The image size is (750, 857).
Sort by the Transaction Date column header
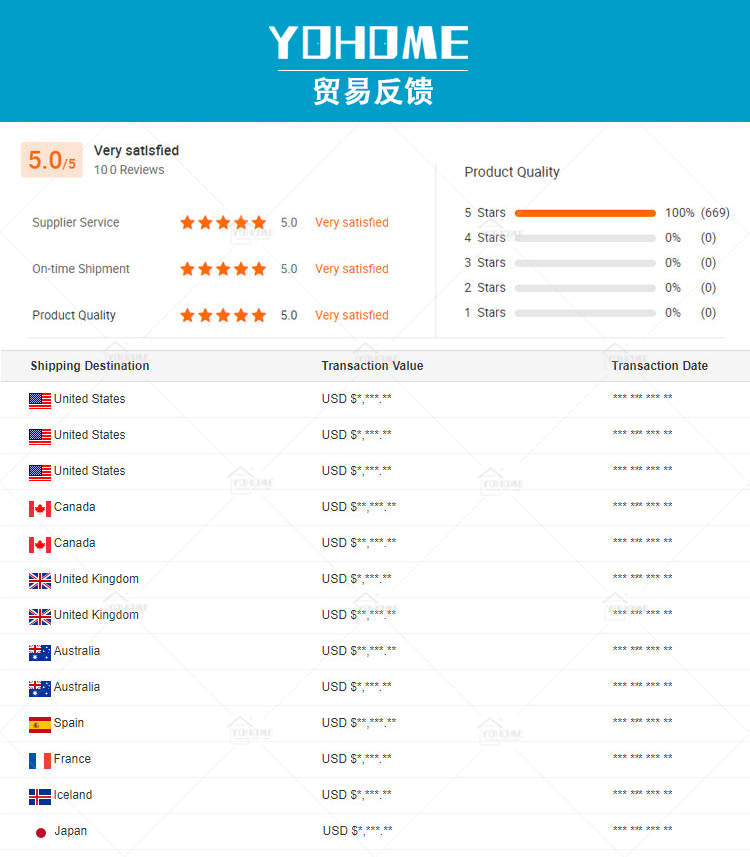[659, 366]
